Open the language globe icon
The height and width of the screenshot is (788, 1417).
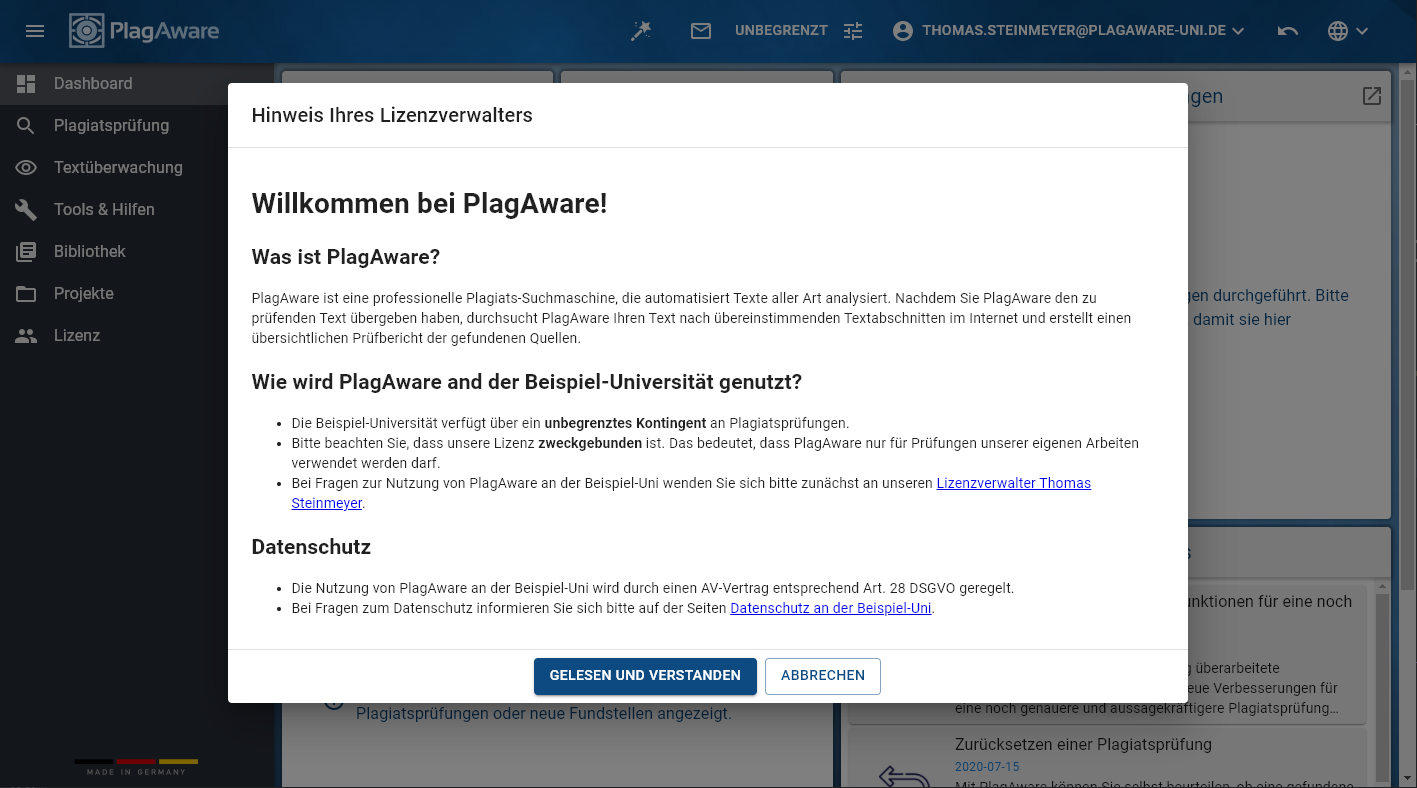pos(1338,31)
